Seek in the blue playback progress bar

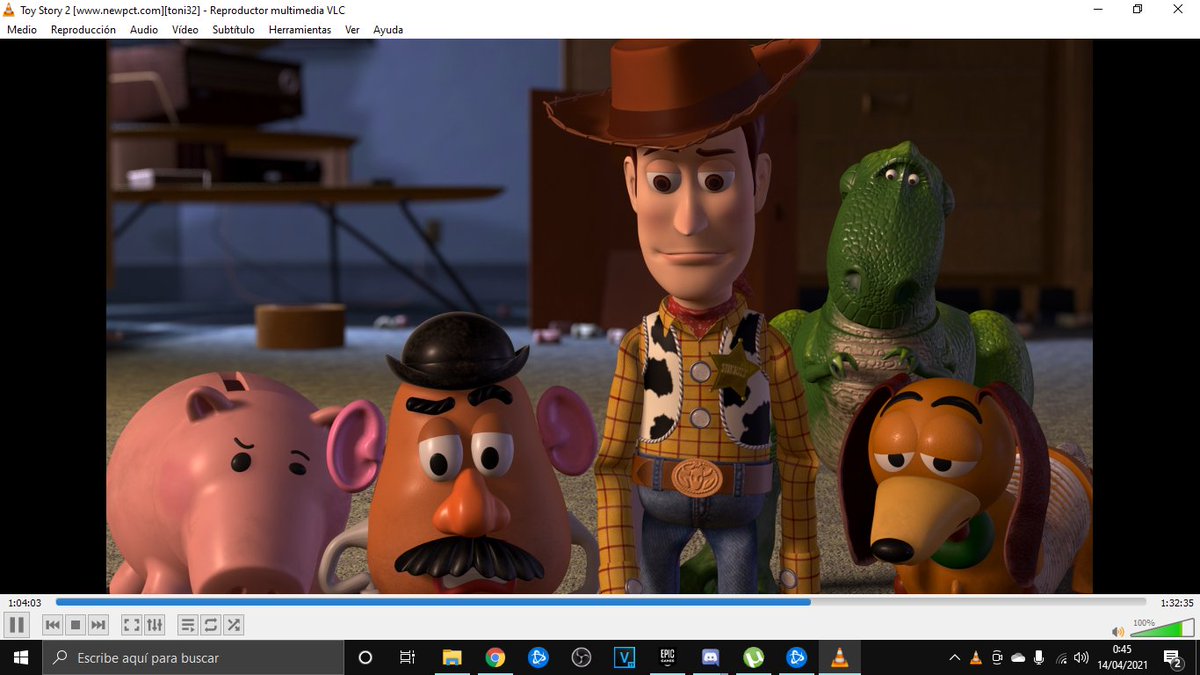point(600,602)
